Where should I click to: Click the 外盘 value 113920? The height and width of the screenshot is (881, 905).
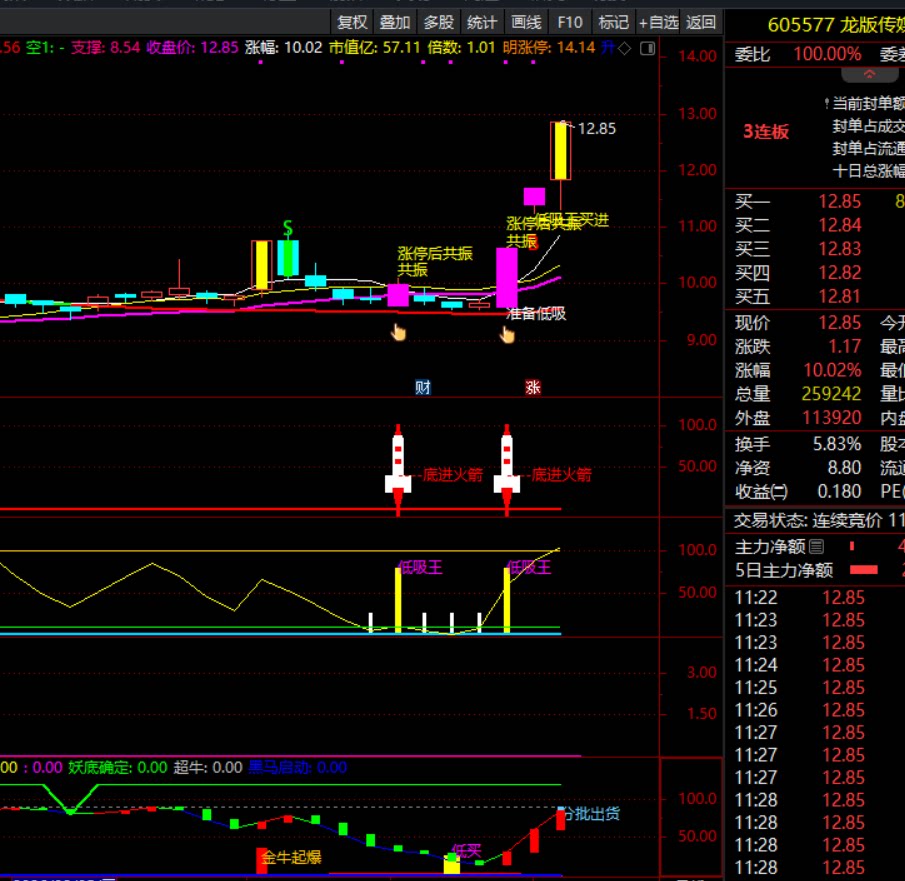832,417
